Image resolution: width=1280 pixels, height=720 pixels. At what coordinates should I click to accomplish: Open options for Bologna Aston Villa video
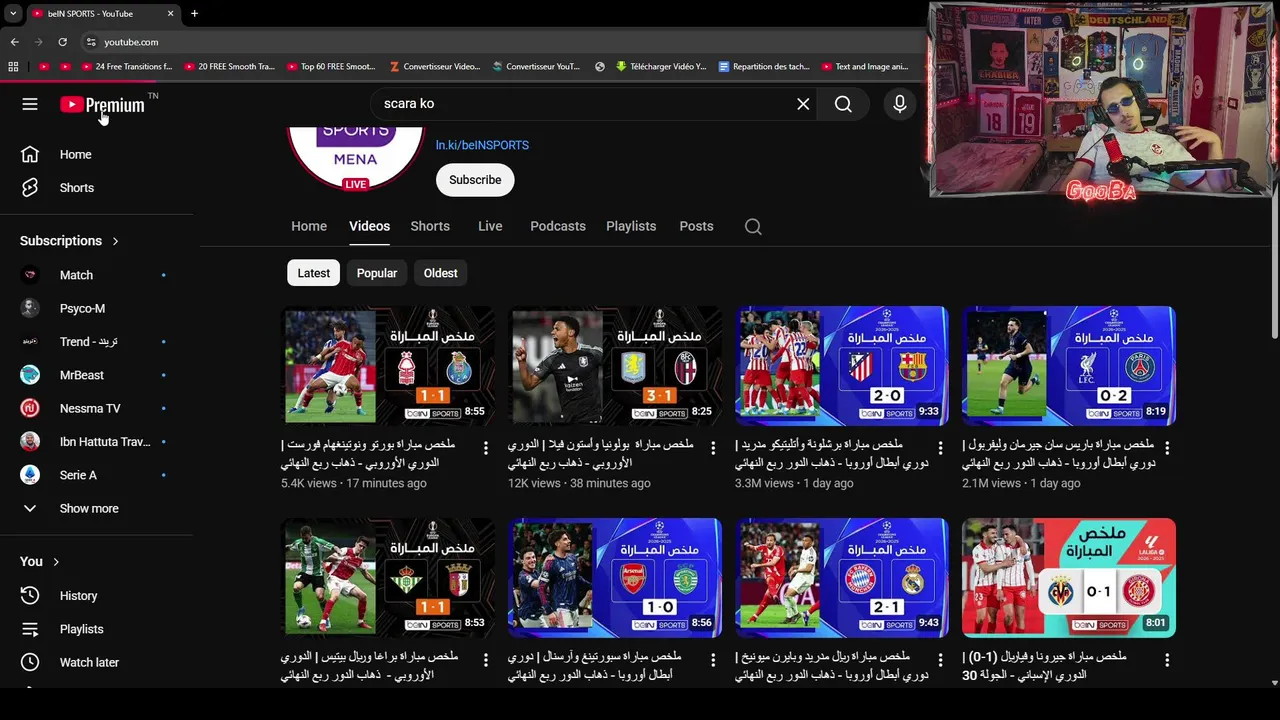pyautogui.click(x=713, y=448)
